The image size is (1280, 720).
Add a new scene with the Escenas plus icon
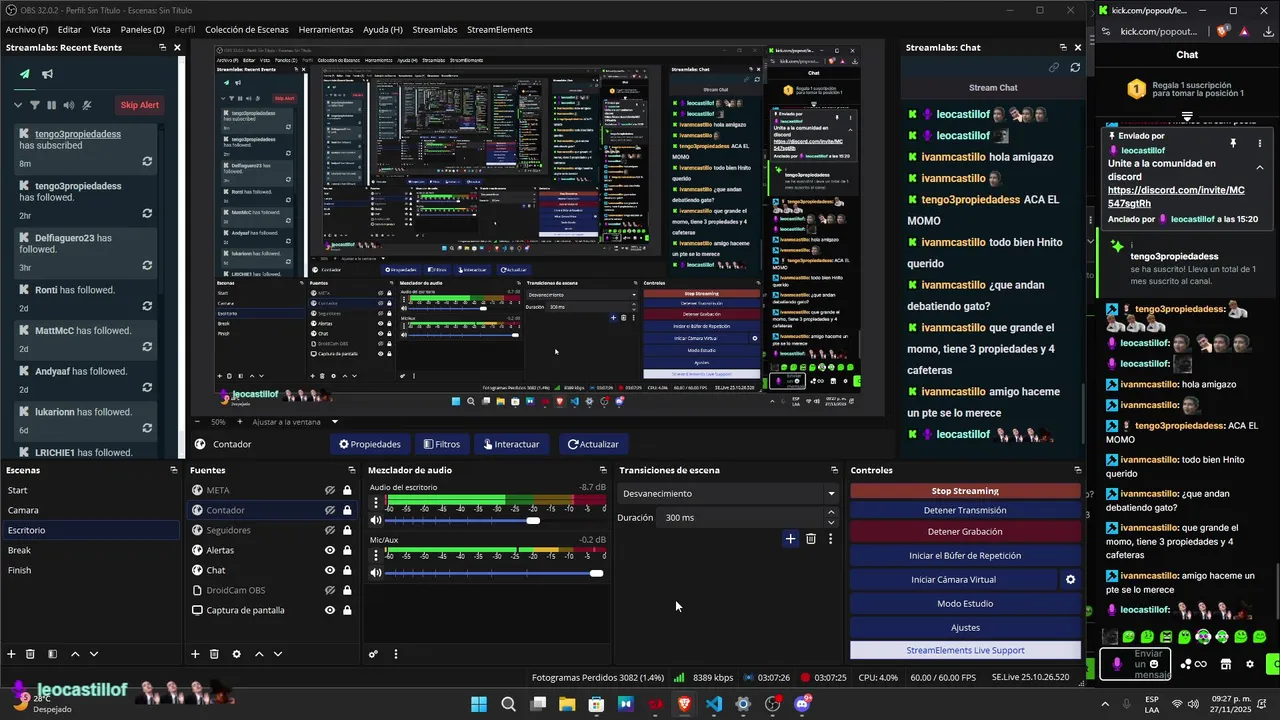pos(11,654)
